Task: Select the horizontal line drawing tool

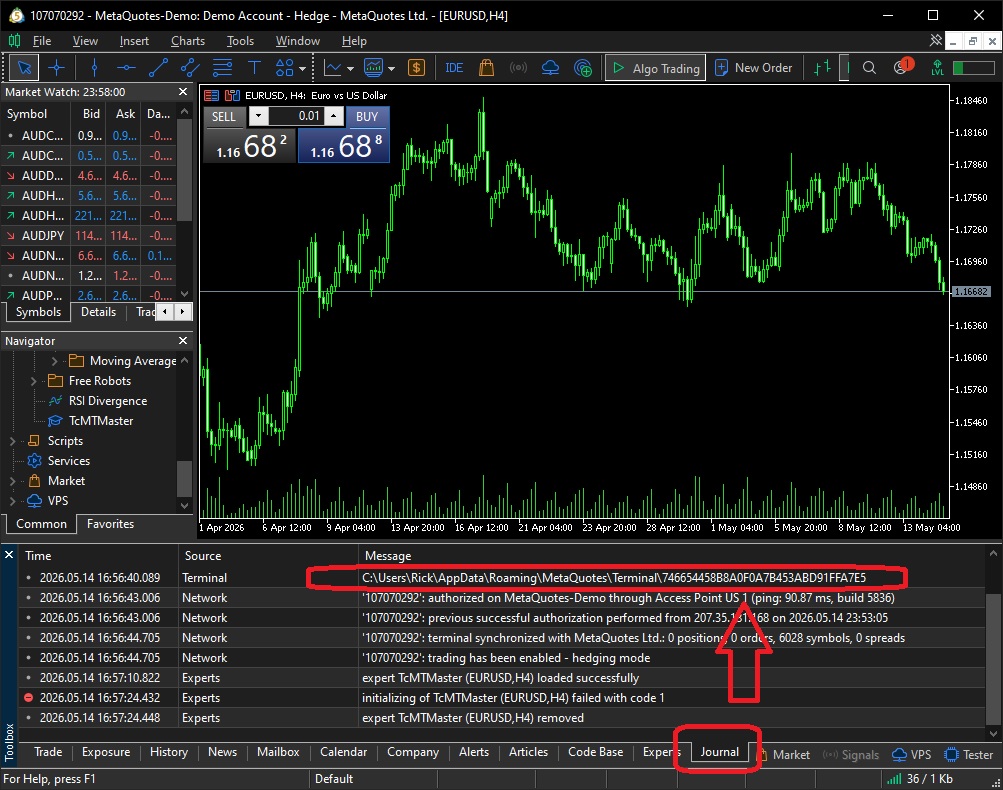Action: [126, 68]
